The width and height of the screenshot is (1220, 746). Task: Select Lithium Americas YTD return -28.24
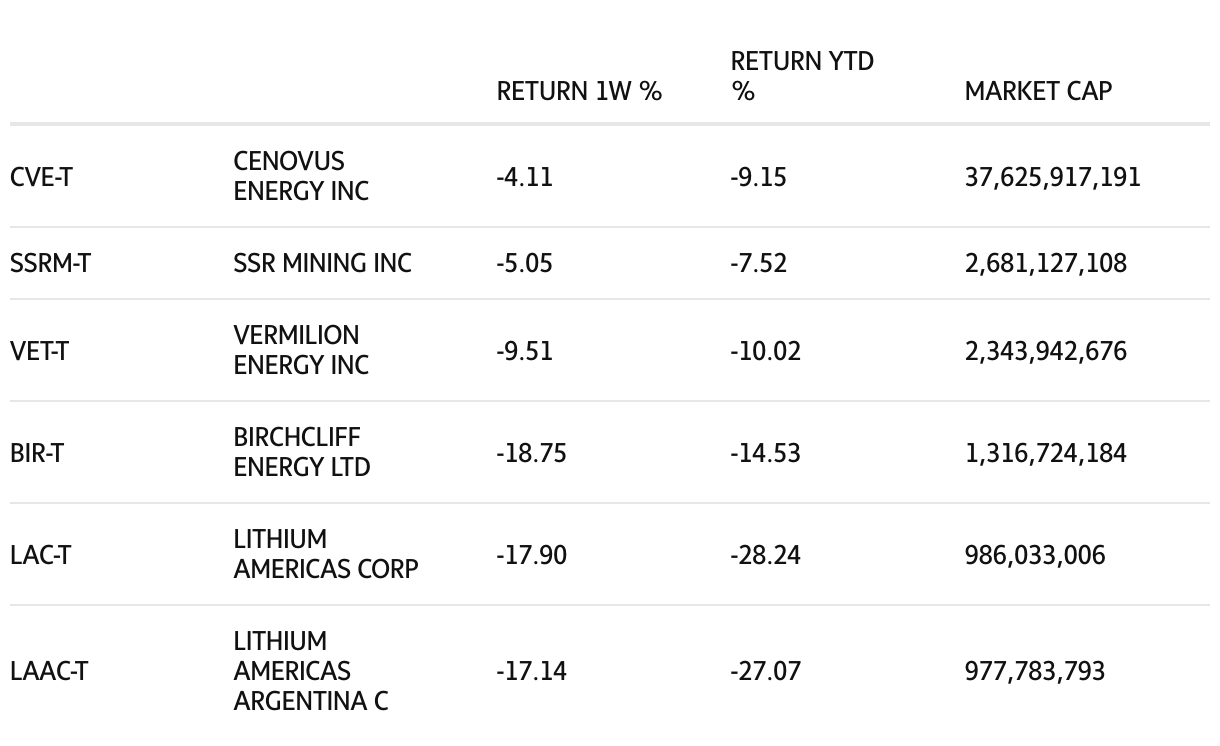[x=765, y=555]
